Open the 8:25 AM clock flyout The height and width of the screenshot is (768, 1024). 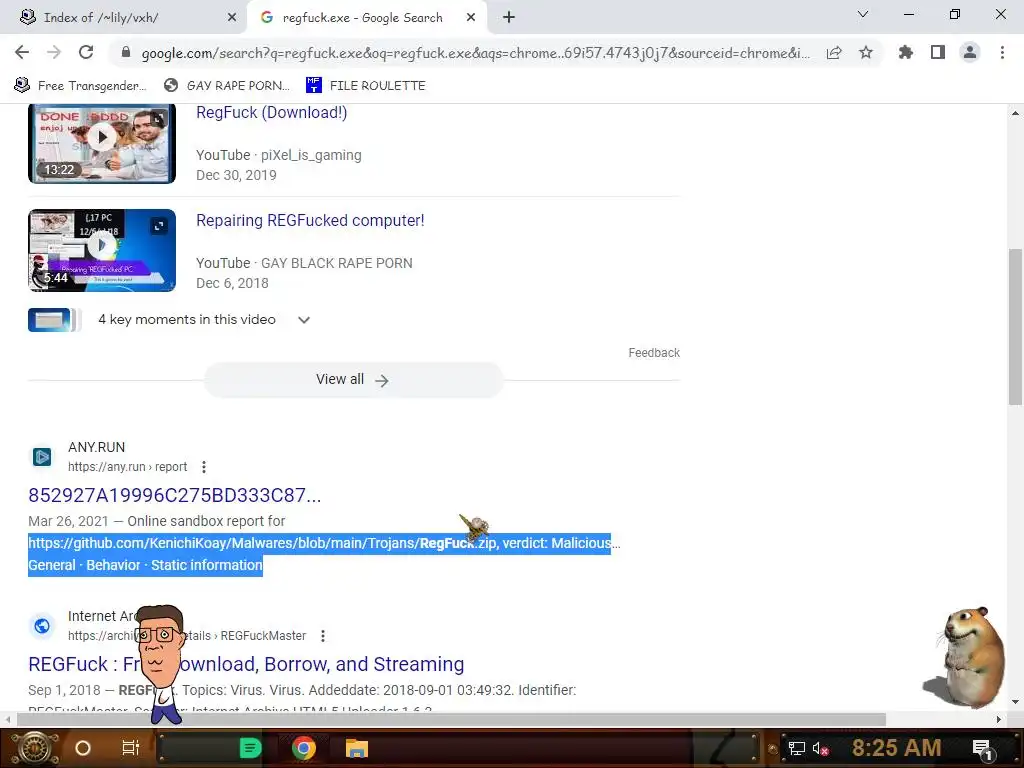[x=897, y=748]
